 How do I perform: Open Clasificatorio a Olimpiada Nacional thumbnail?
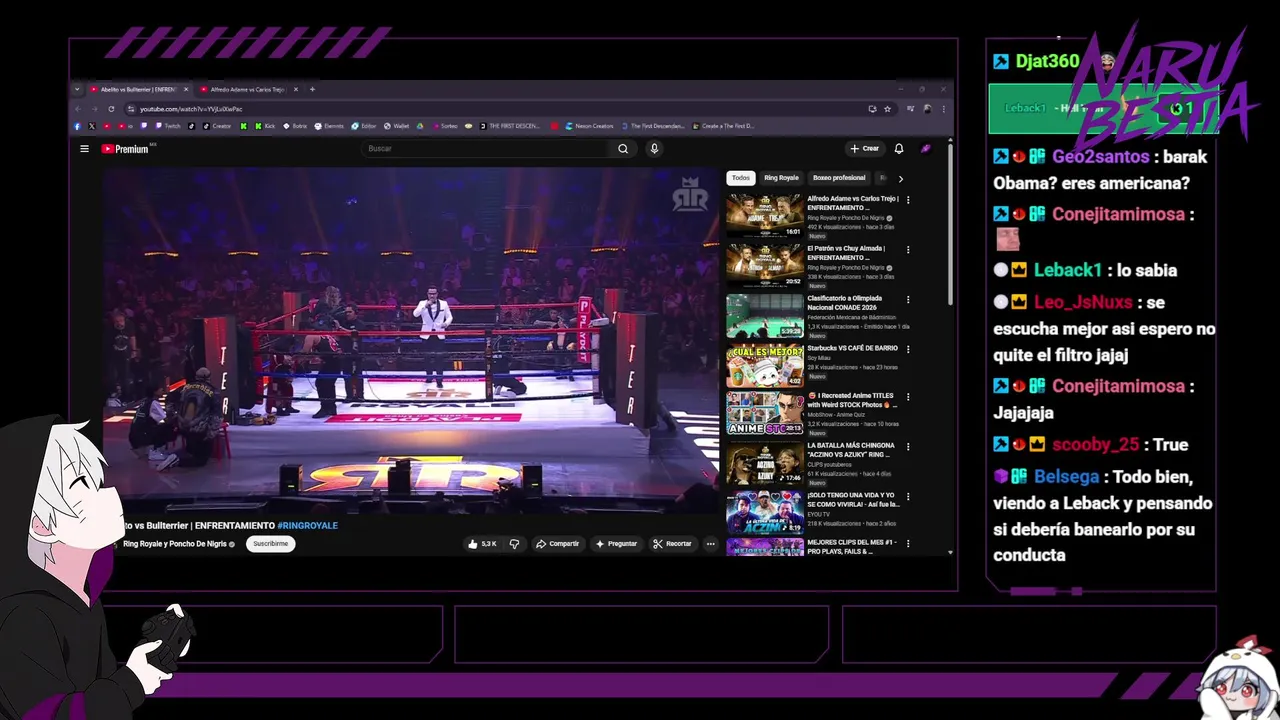click(x=765, y=314)
